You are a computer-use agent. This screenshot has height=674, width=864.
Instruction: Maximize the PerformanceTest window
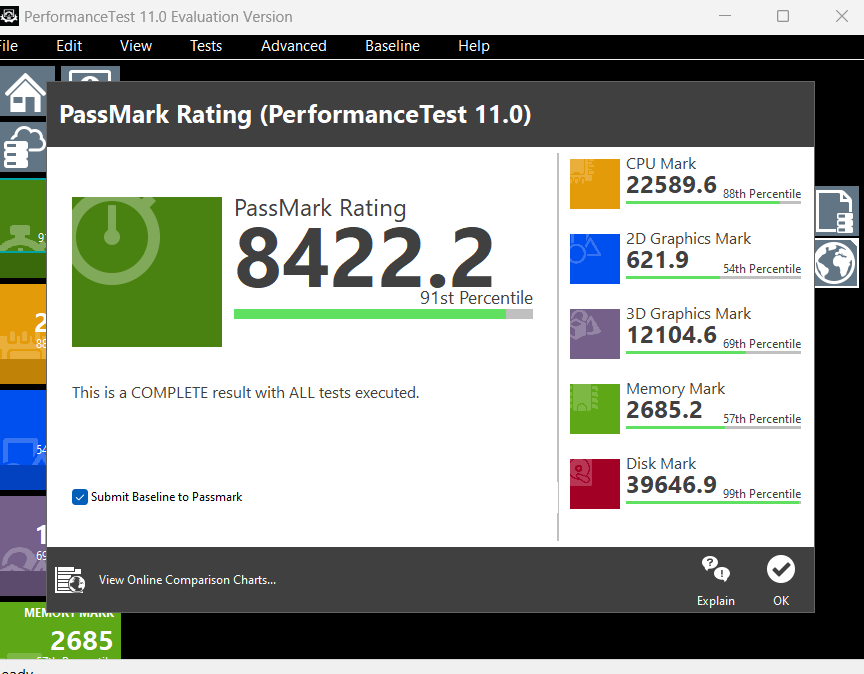pos(783,16)
